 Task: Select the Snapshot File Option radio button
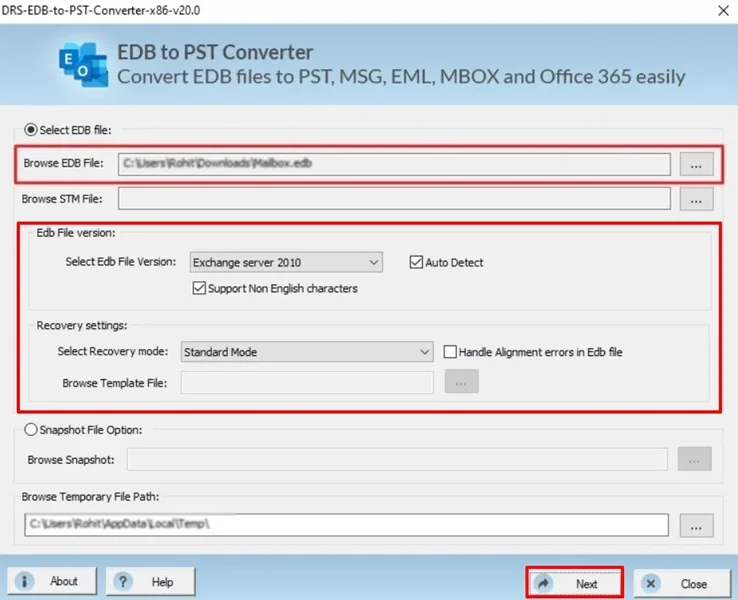(31, 429)
